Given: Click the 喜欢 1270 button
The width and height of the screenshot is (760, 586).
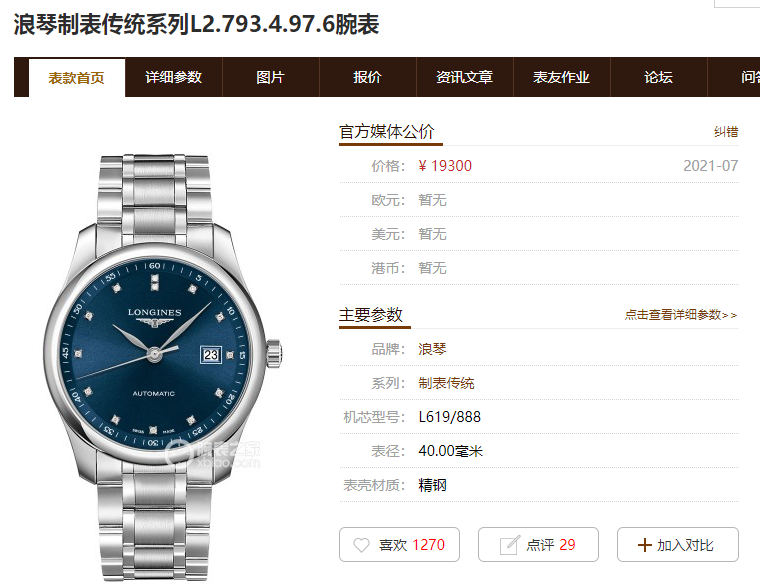Looking at the screenshot, I should point(399,545).
